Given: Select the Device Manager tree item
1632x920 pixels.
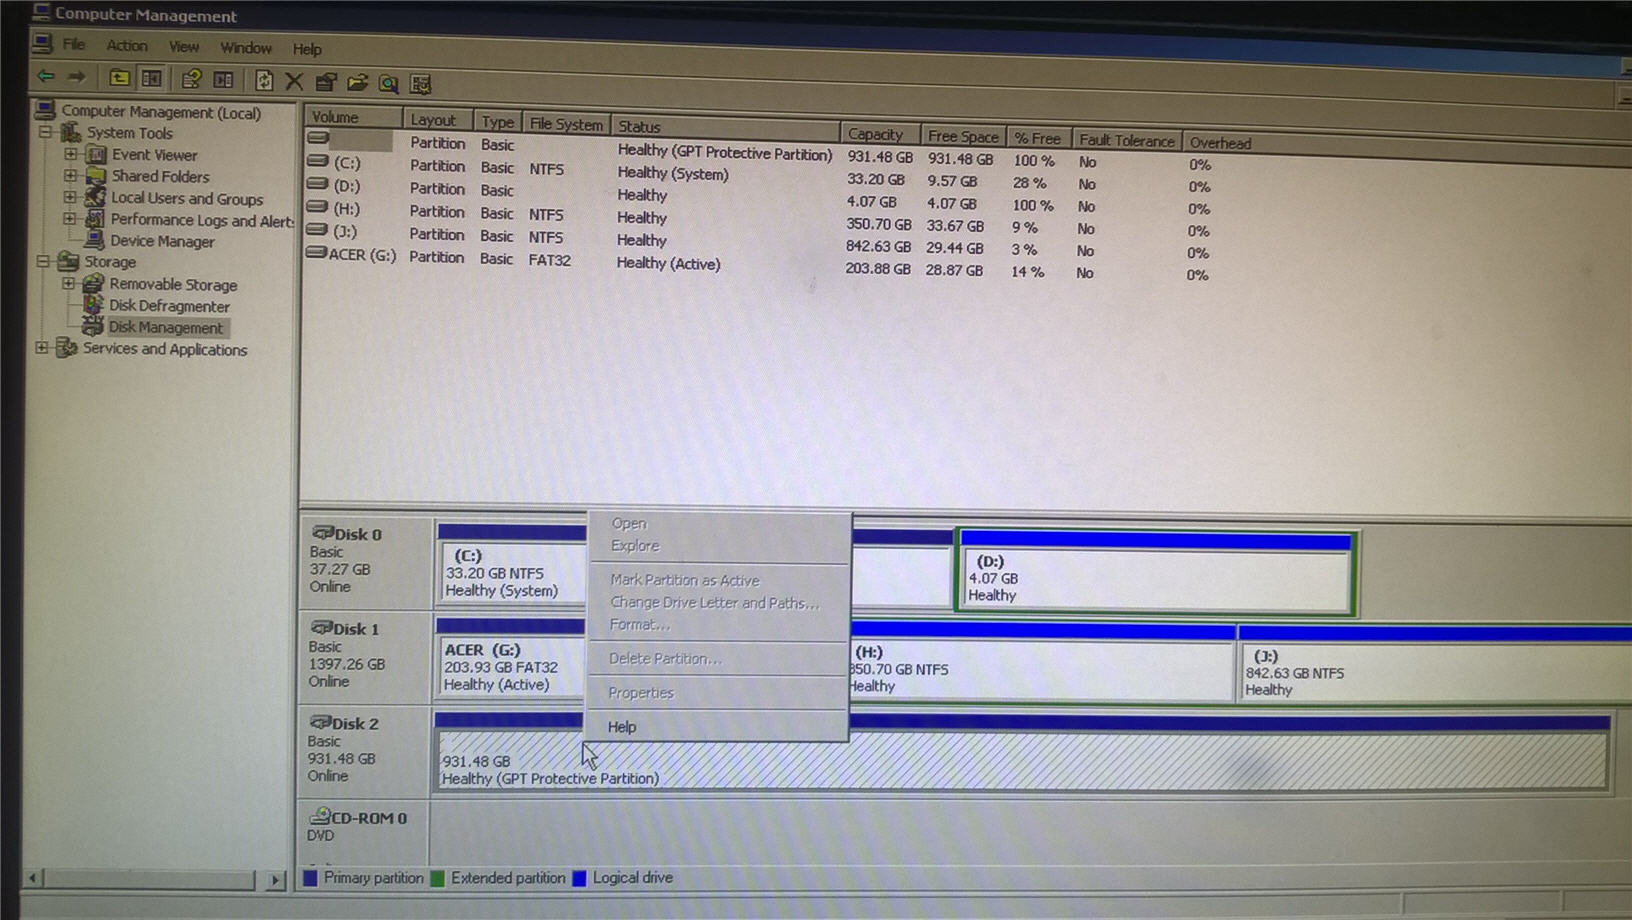Looking at the screenshot, I should (x=162, y=241).
